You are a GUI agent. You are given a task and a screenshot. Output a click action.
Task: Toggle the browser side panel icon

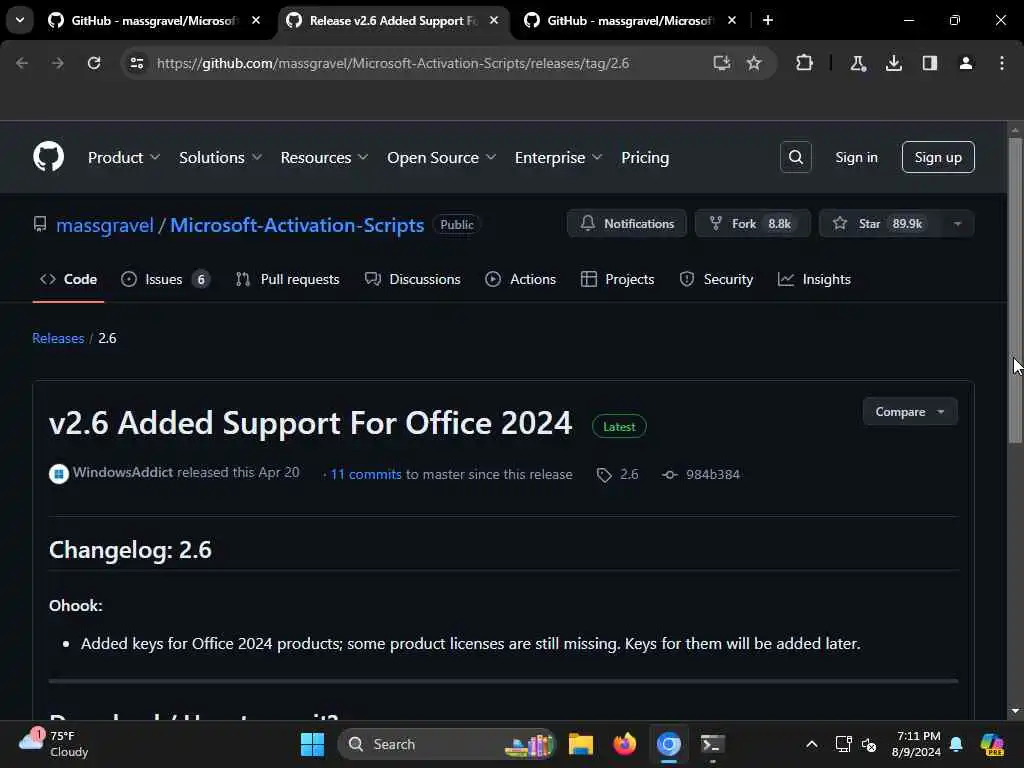(929, 63)
